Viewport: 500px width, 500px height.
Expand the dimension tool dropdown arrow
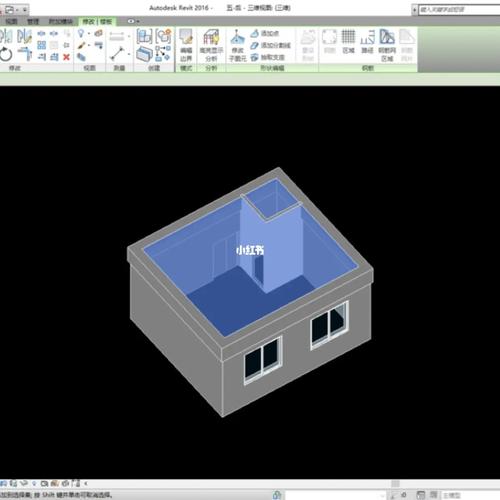click(x=129, y=36)
